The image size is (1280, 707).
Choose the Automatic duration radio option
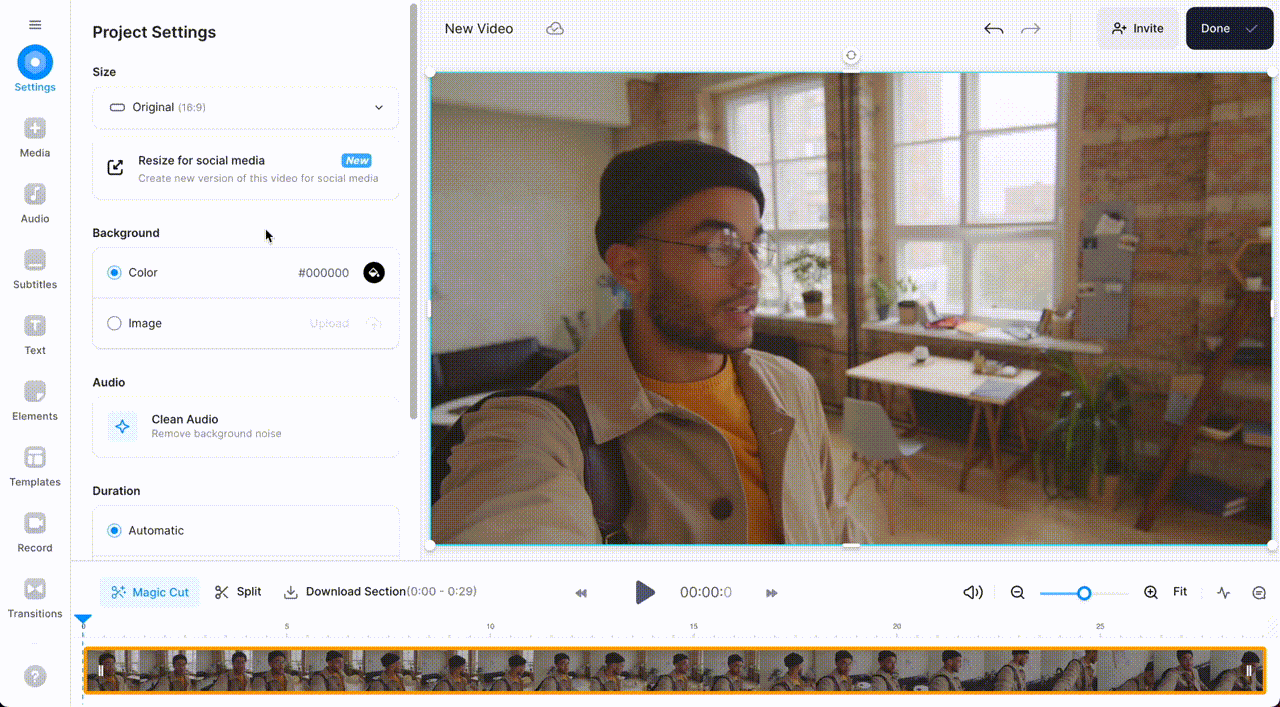[114, 531]
